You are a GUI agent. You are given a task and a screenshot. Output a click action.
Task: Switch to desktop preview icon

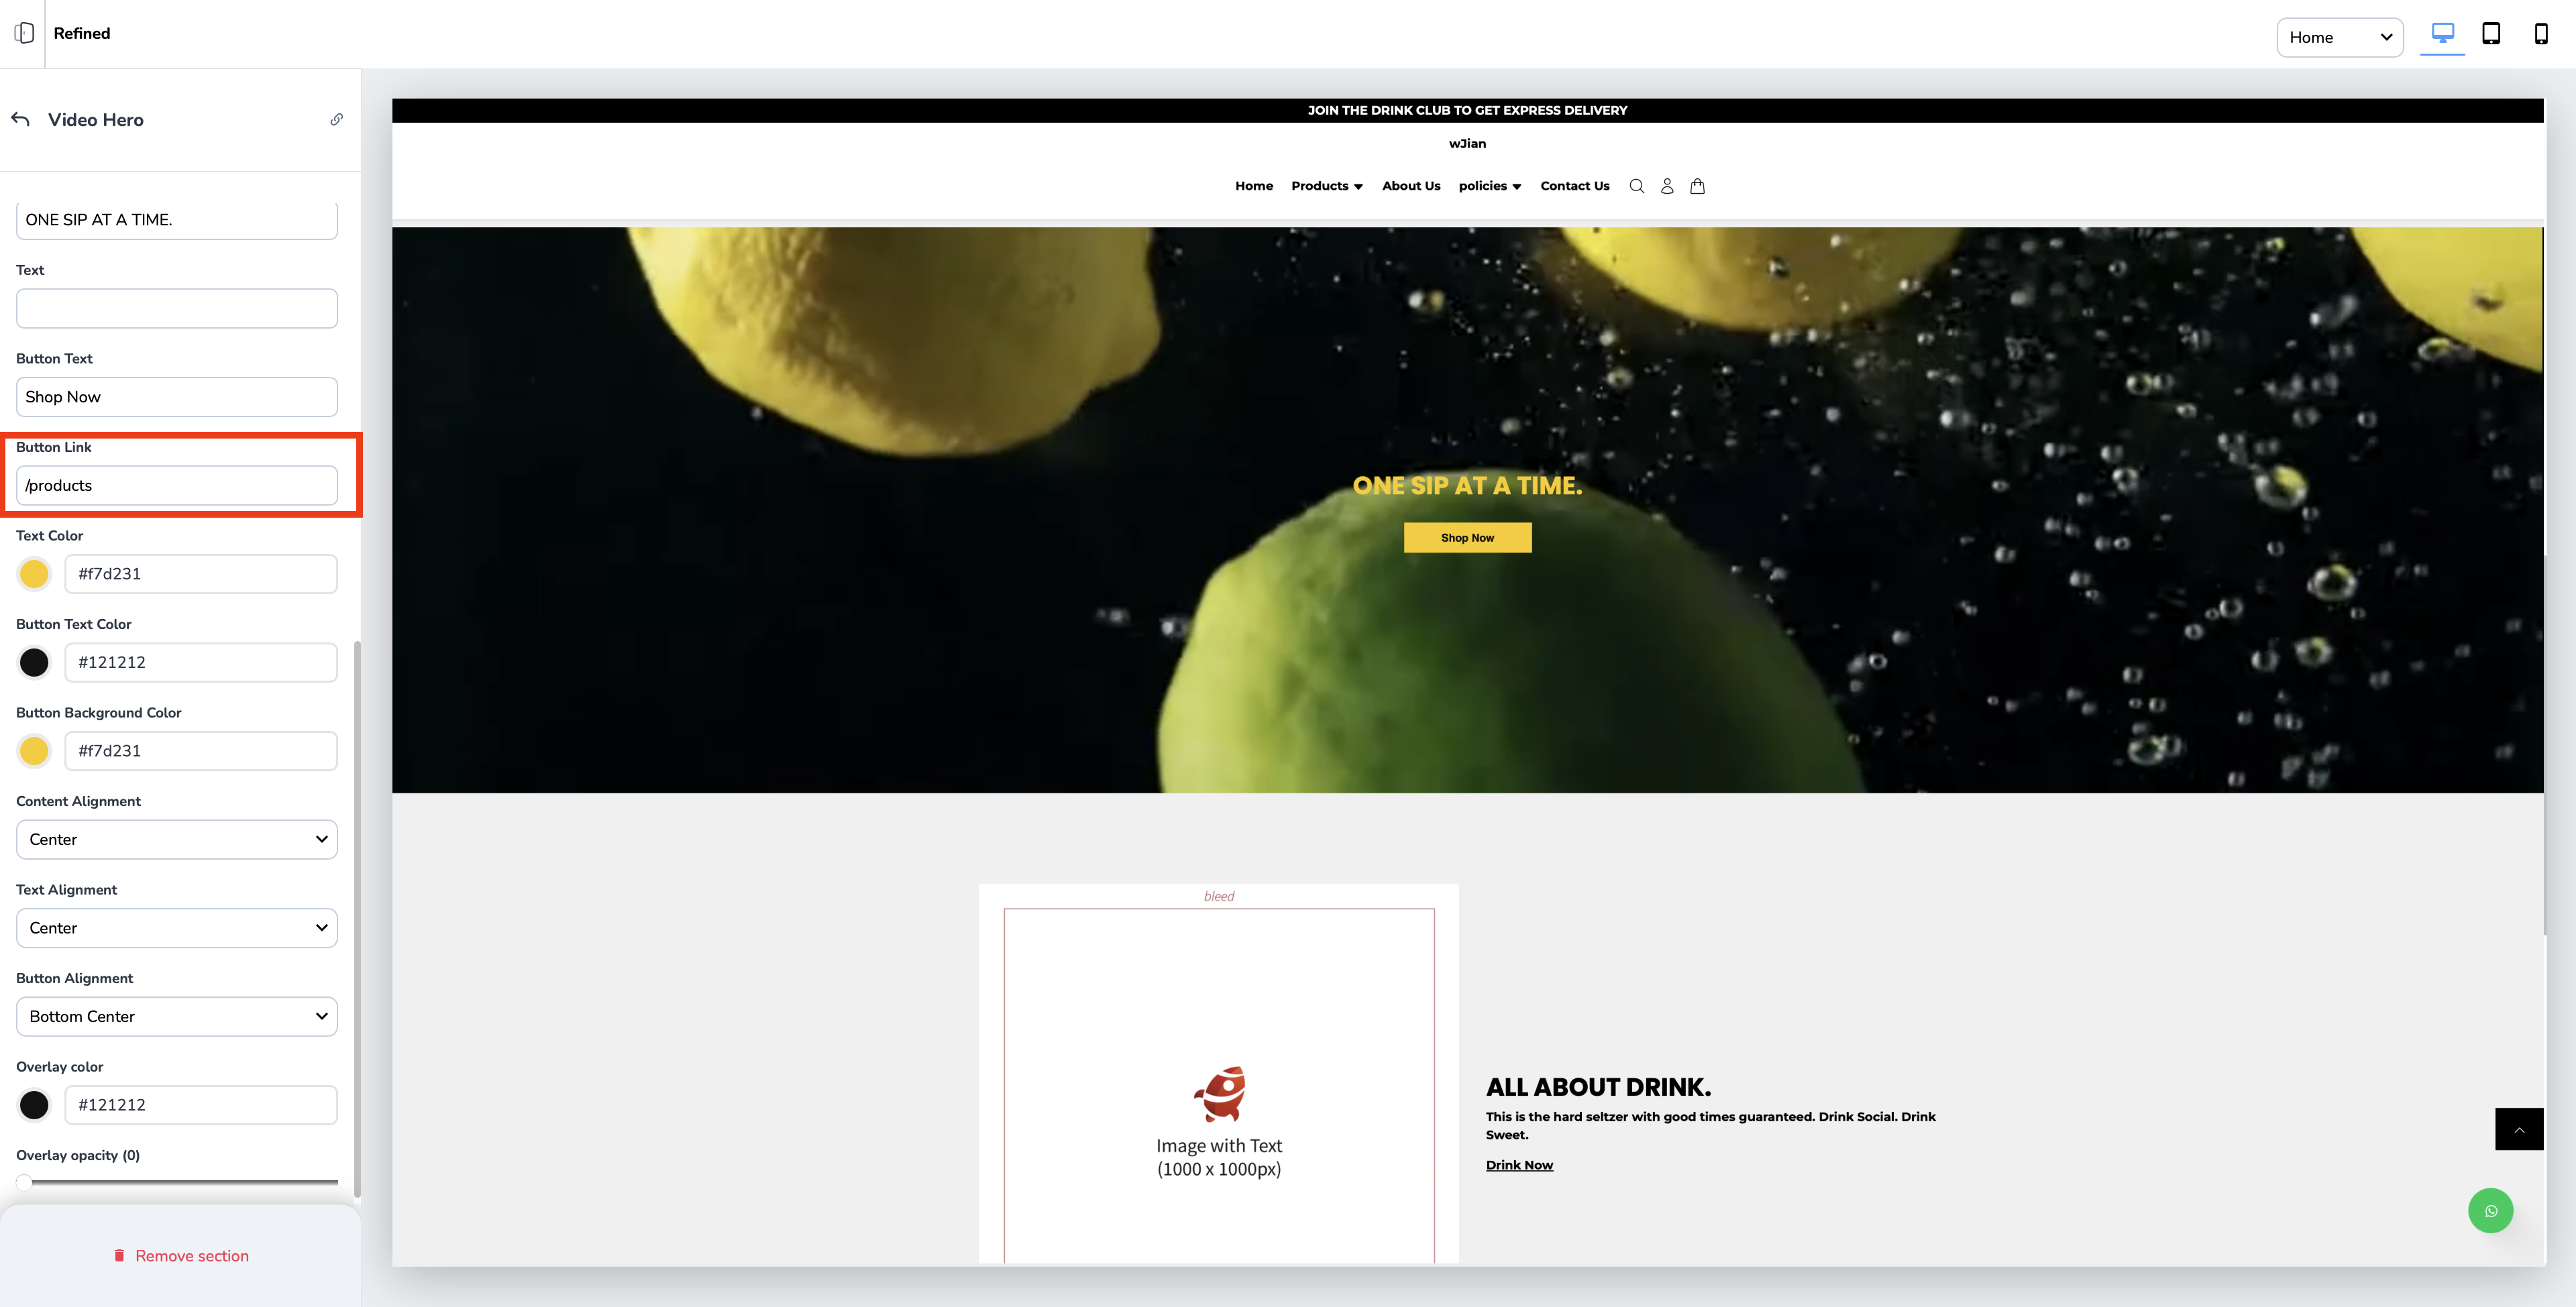point(2442,34)
